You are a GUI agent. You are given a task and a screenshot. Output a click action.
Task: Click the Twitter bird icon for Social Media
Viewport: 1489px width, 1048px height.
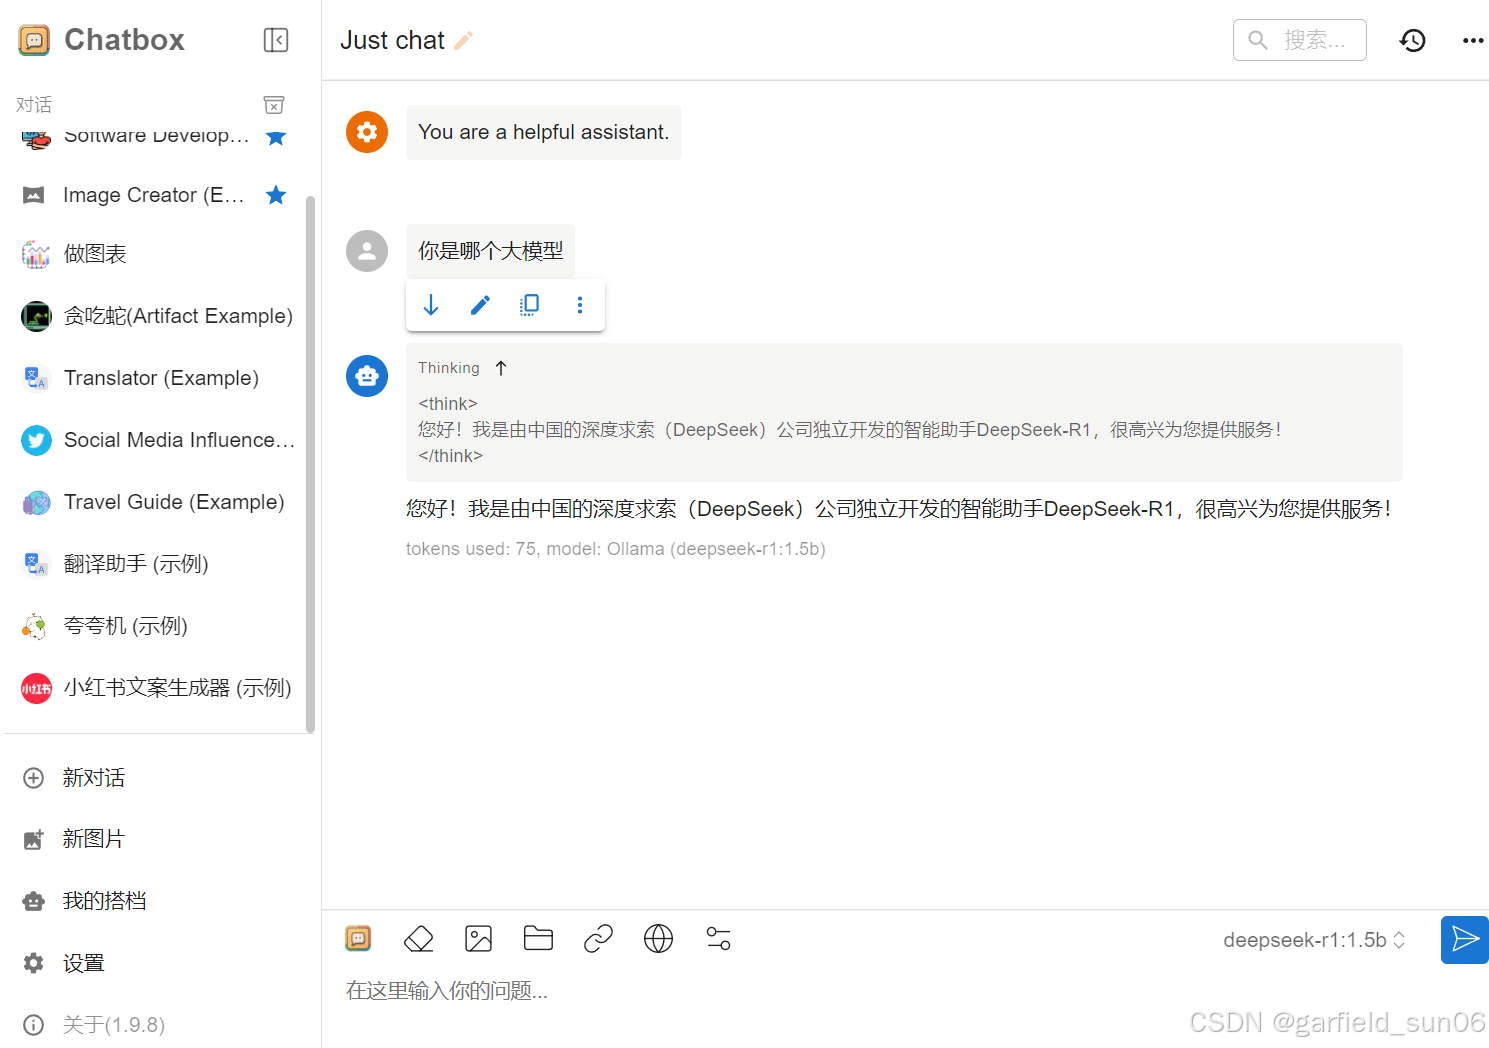(36, 440)
